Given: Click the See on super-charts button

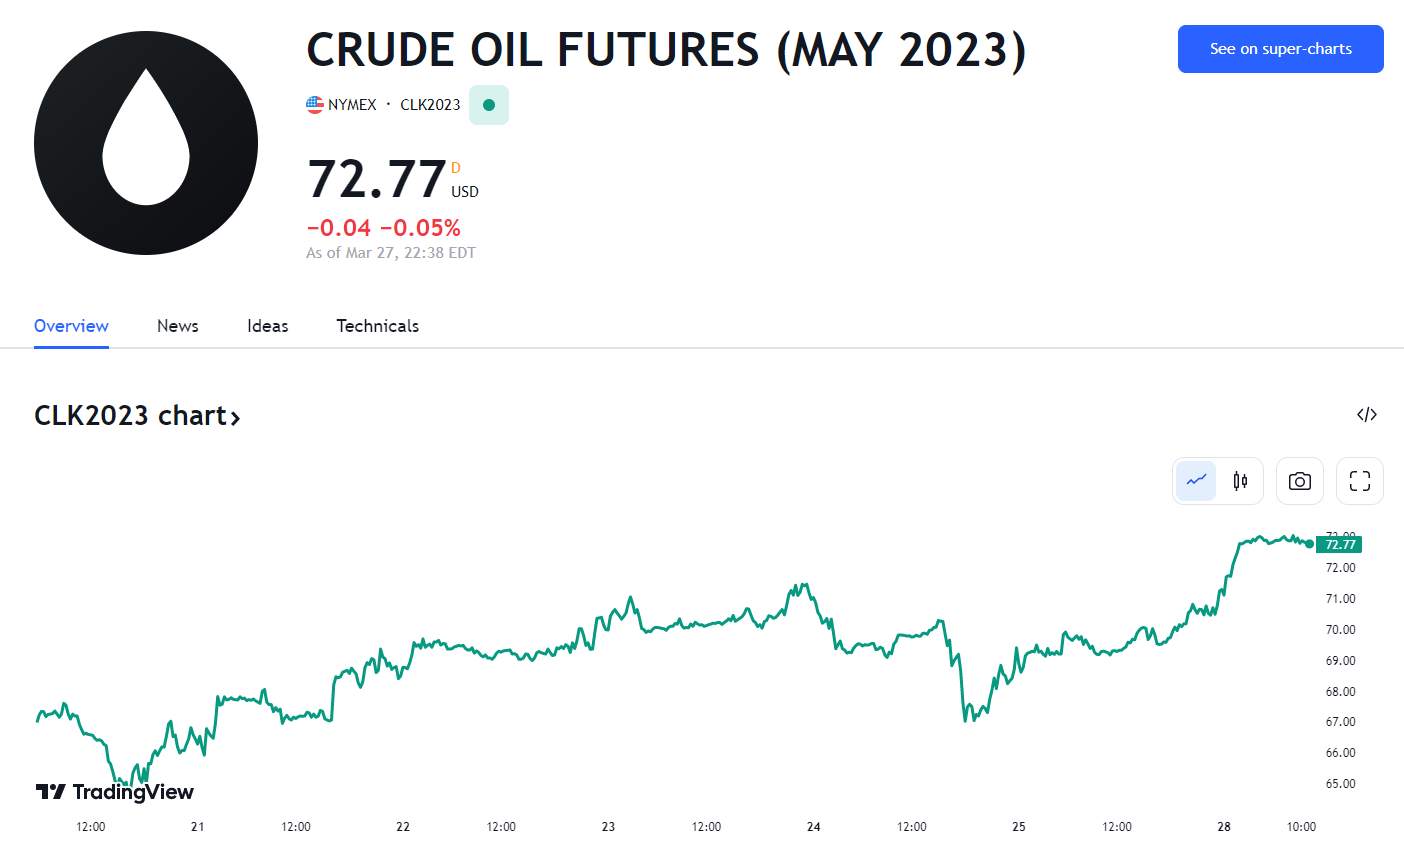Looking at the screenshot, I should 1281,49.
